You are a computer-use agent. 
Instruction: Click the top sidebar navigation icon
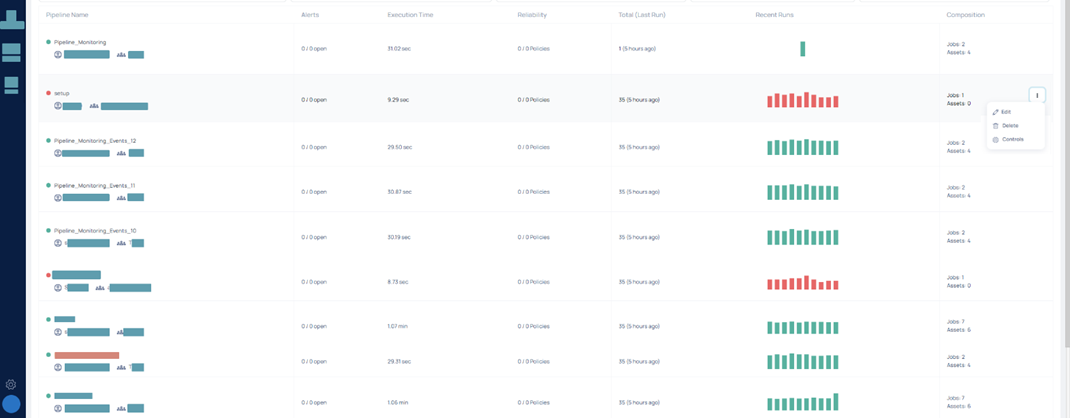click(11, 19)
